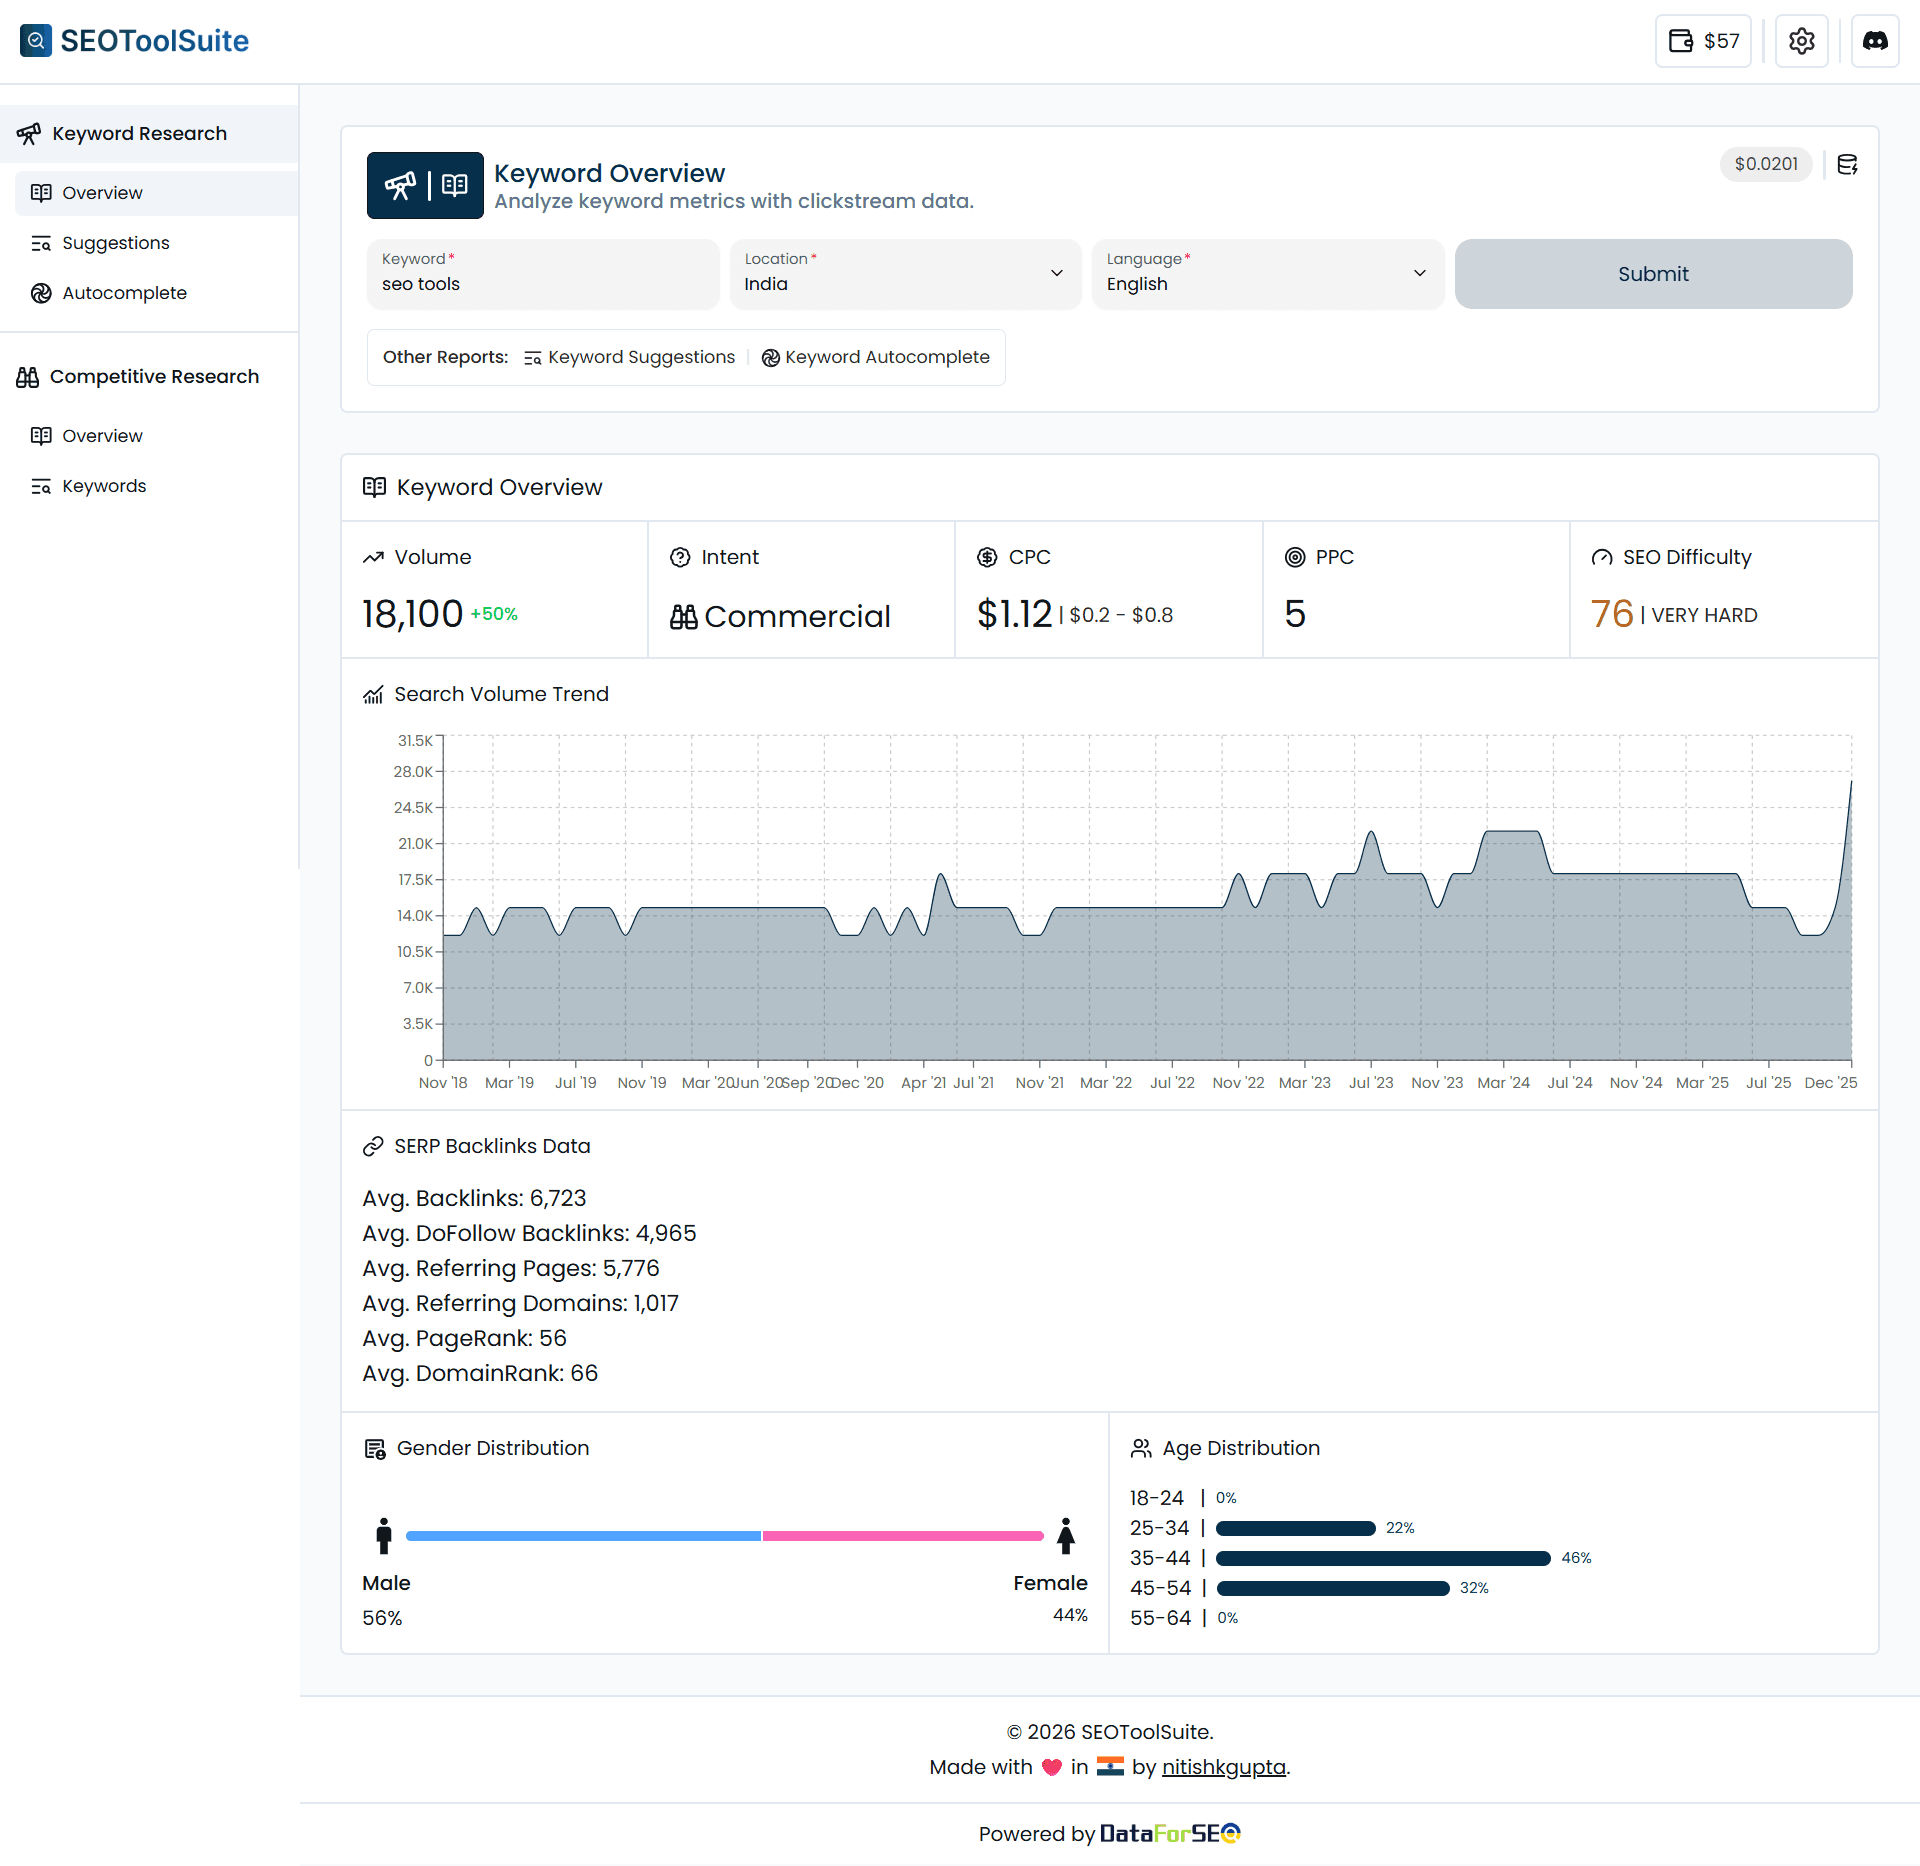The image size is (1920, 1866).
Task: Select Keyword Research sidebar section
Action: pos(149,134)
